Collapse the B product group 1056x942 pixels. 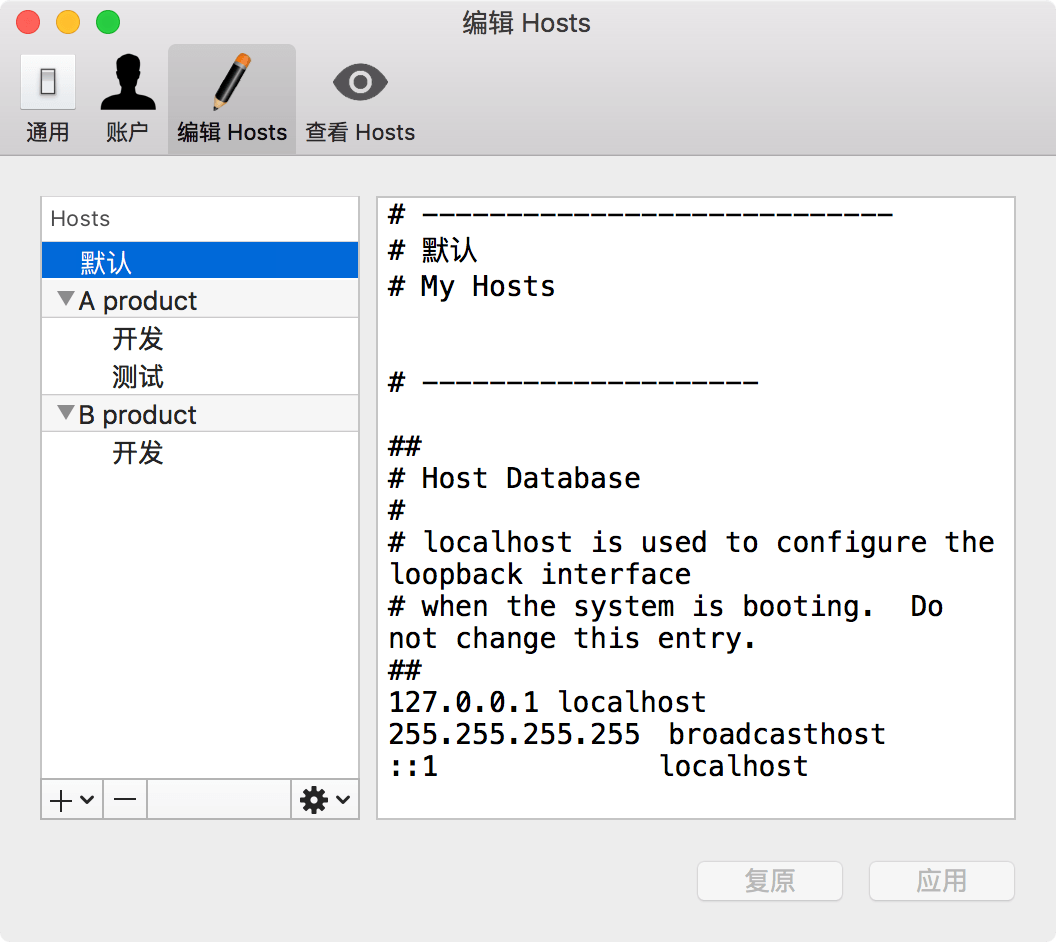[x=65, y=412]
